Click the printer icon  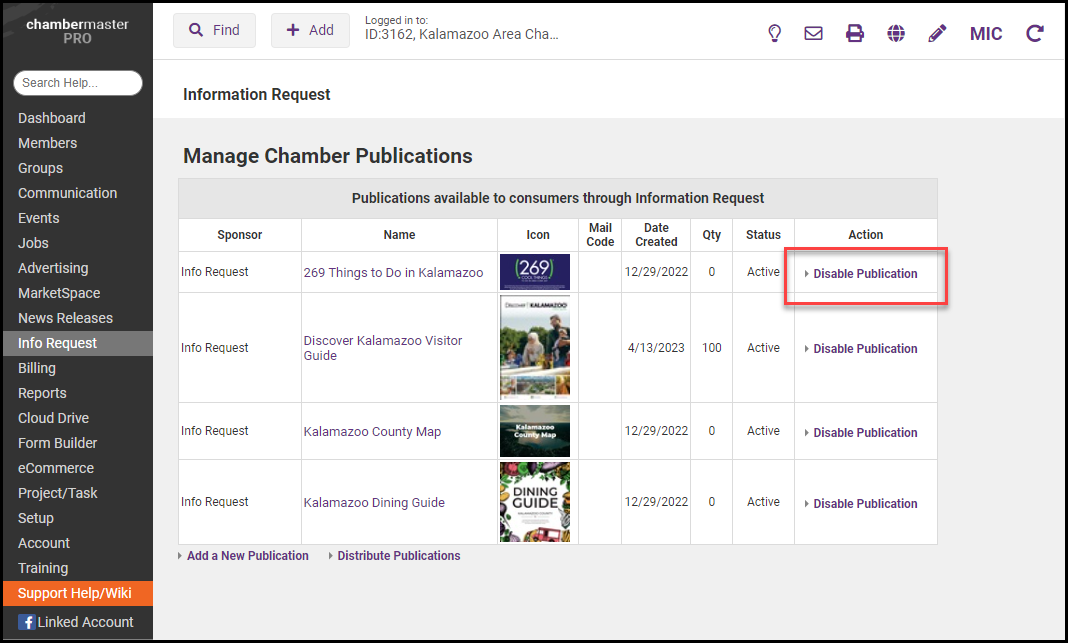(855, 33)
